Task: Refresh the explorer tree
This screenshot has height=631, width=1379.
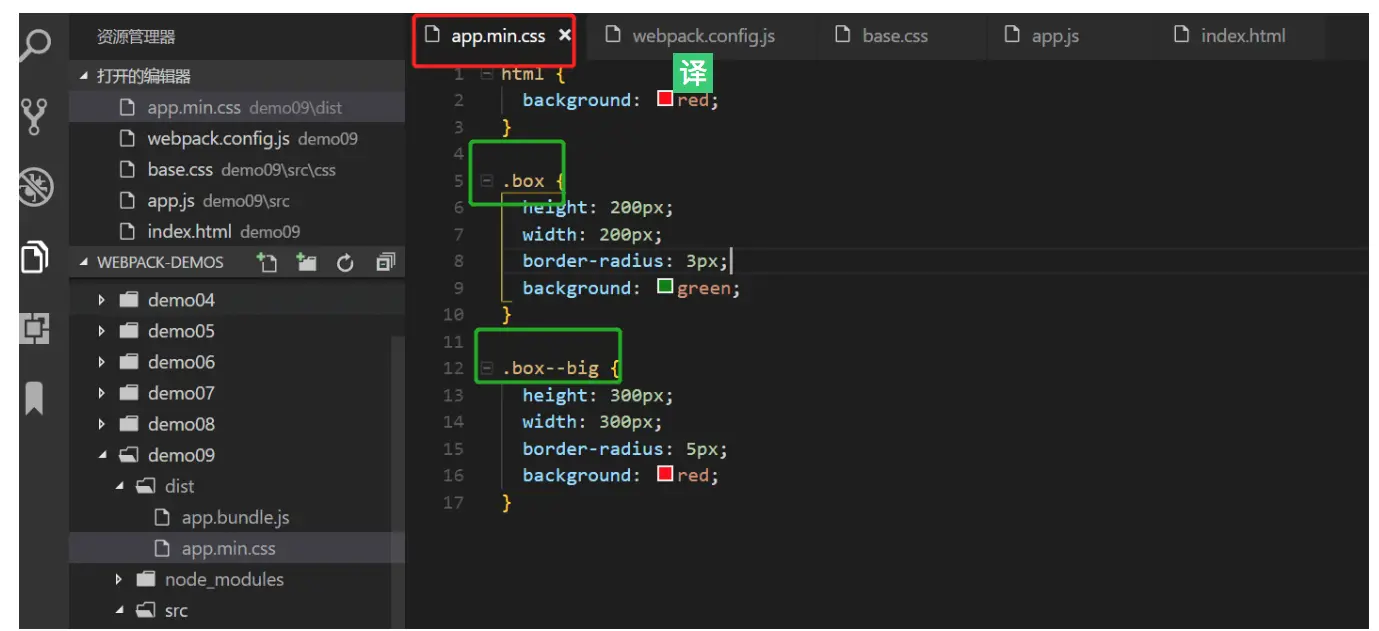Action: [x=346, y=263]
